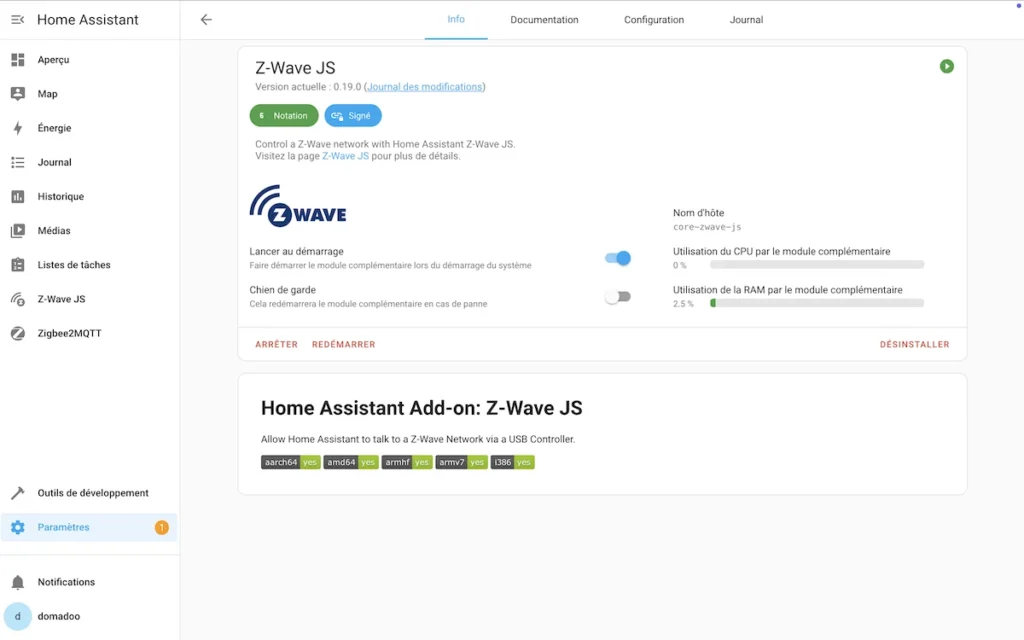This screenshot has width=1024, height=640.
Task: Click the Paramètres notification badge
Action: click(x=161, y=527)
